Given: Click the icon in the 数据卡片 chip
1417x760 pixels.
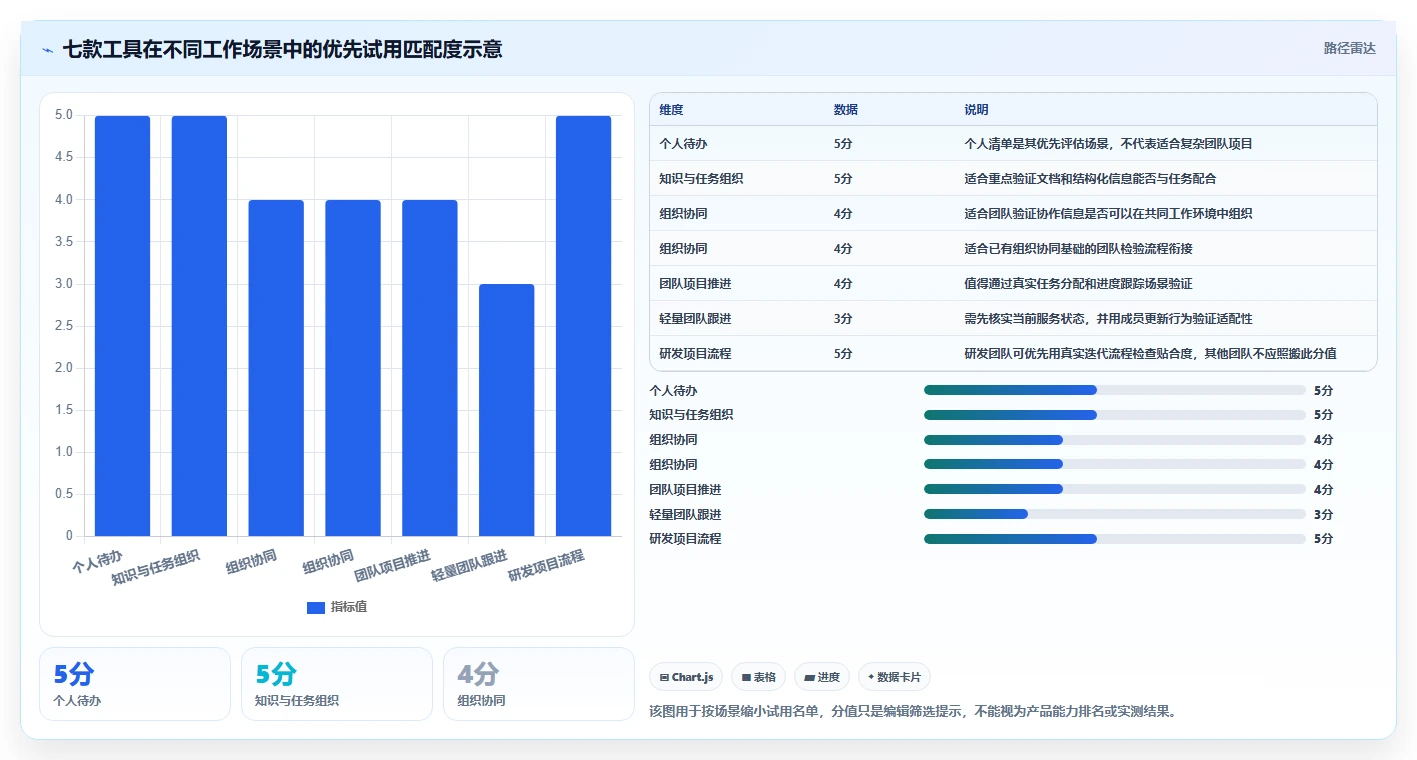Looking at the screenshot, I should pos(871,677).
